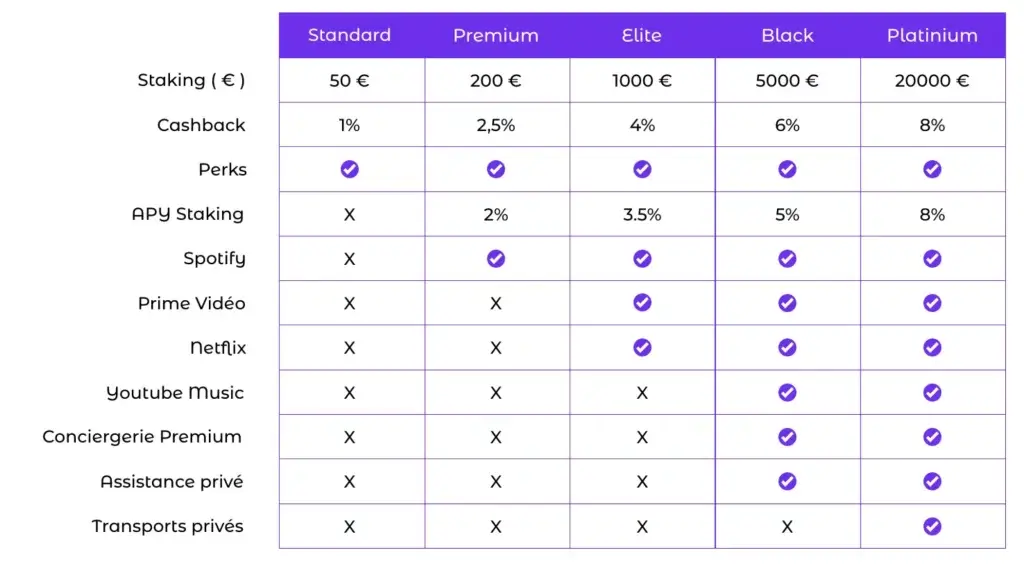The width and height of the screenshot is (1024, 566).
Task: Click the Assistance privé checkmark under Black
Action: pyautogui.click(x=787, y=481)
